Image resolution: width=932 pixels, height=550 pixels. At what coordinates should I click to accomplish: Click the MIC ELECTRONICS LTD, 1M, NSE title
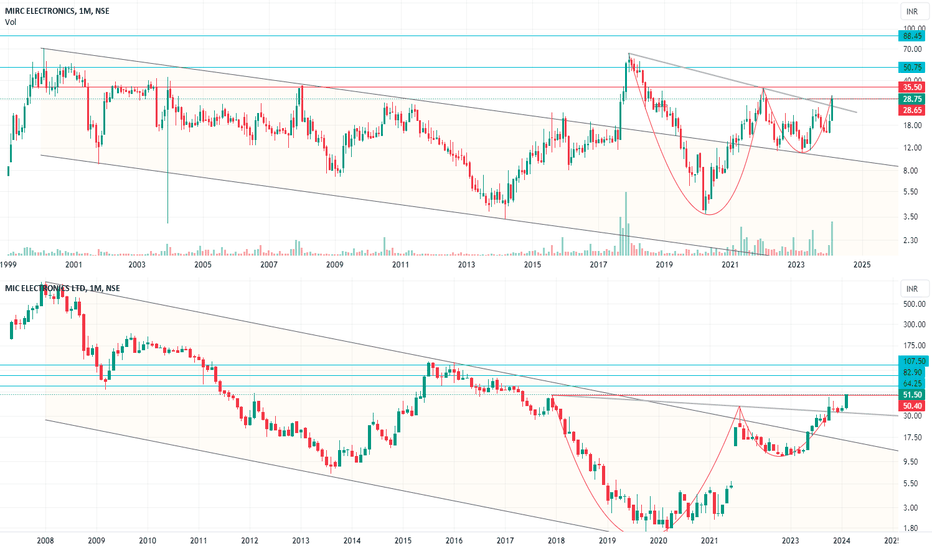click(x=62, y=288)
